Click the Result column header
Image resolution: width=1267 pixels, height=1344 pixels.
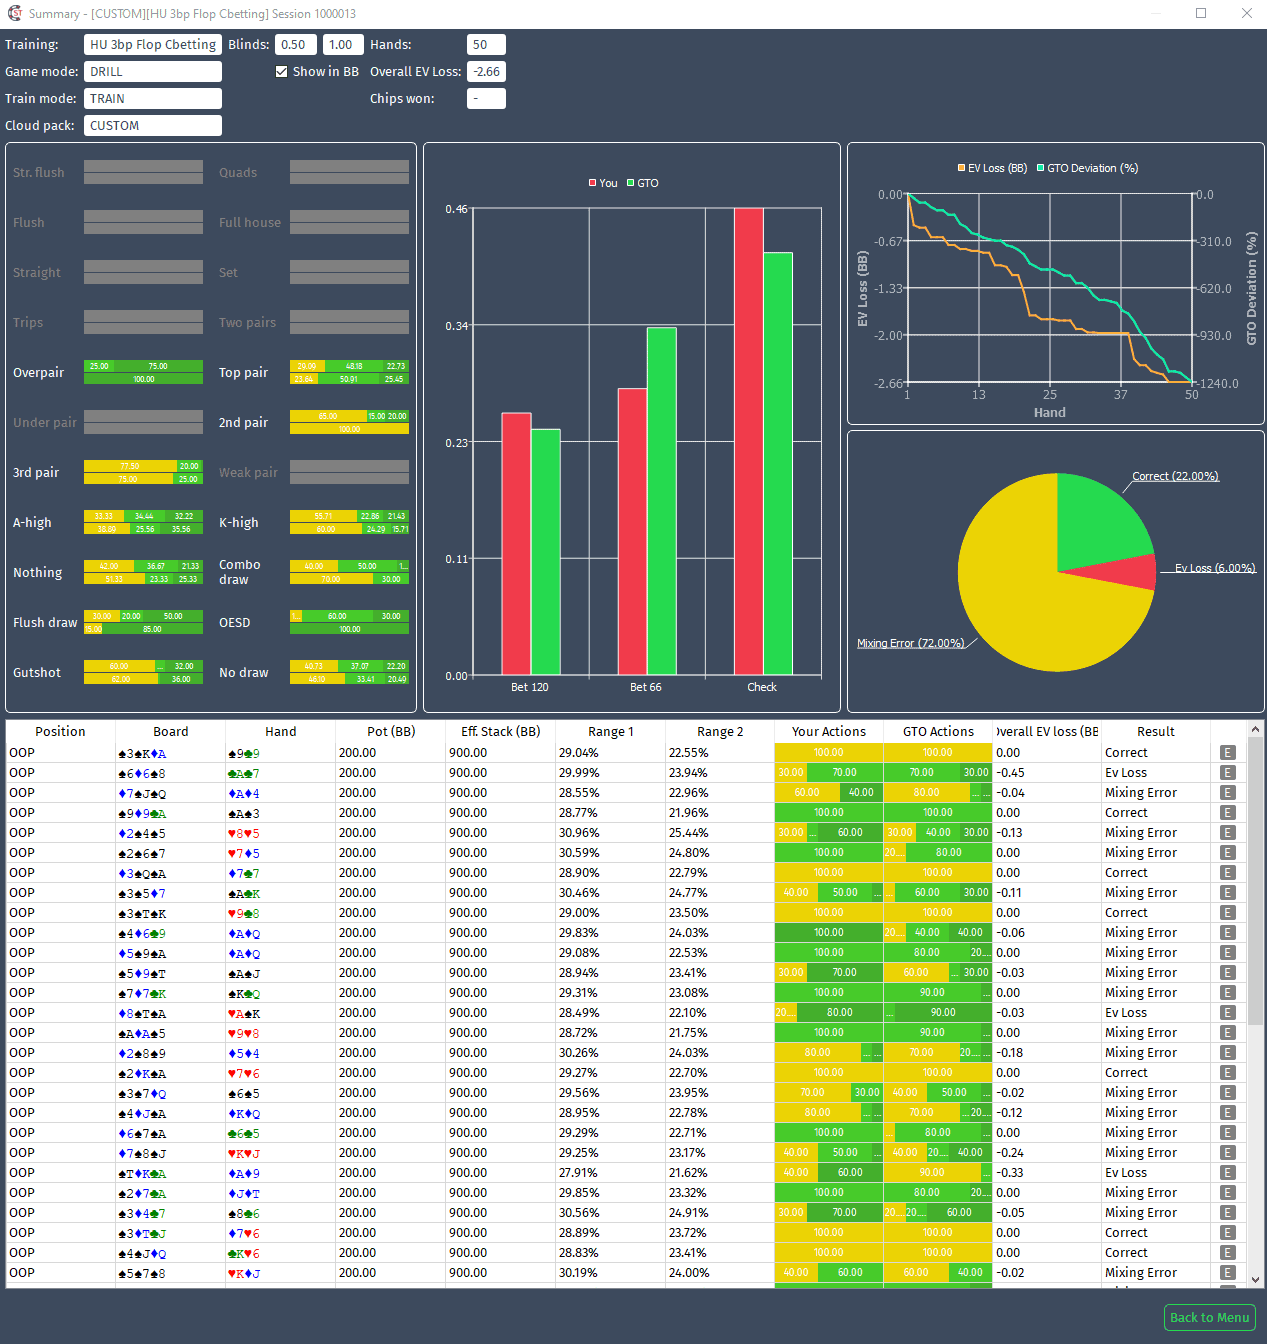(1155, 732)
